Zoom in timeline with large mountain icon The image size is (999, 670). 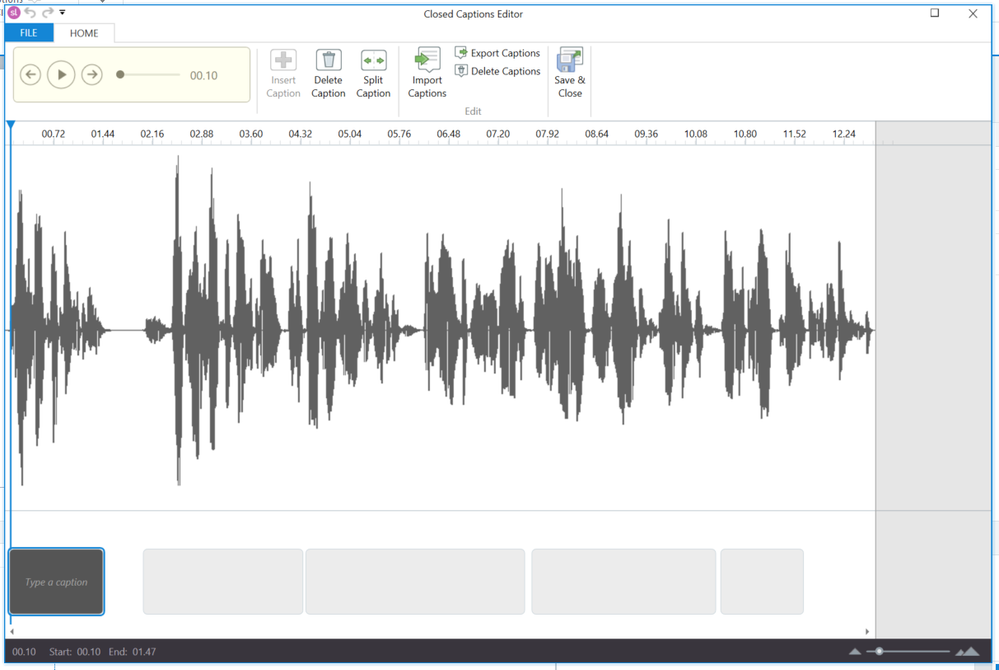pos(967,652)
